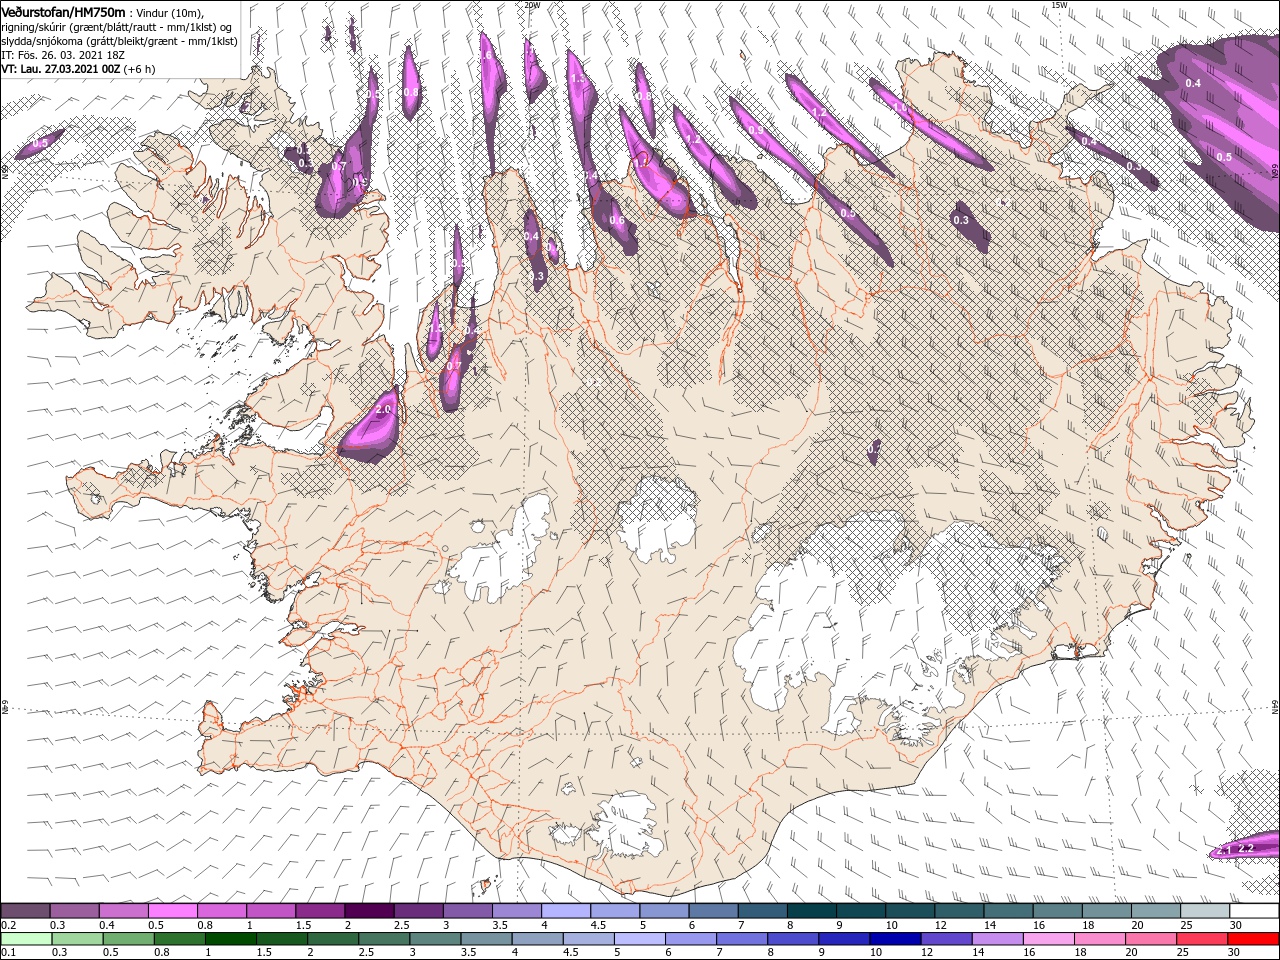
Task: Click the rigning/skúrir legend description line
Action: click(x=117, y=26)
